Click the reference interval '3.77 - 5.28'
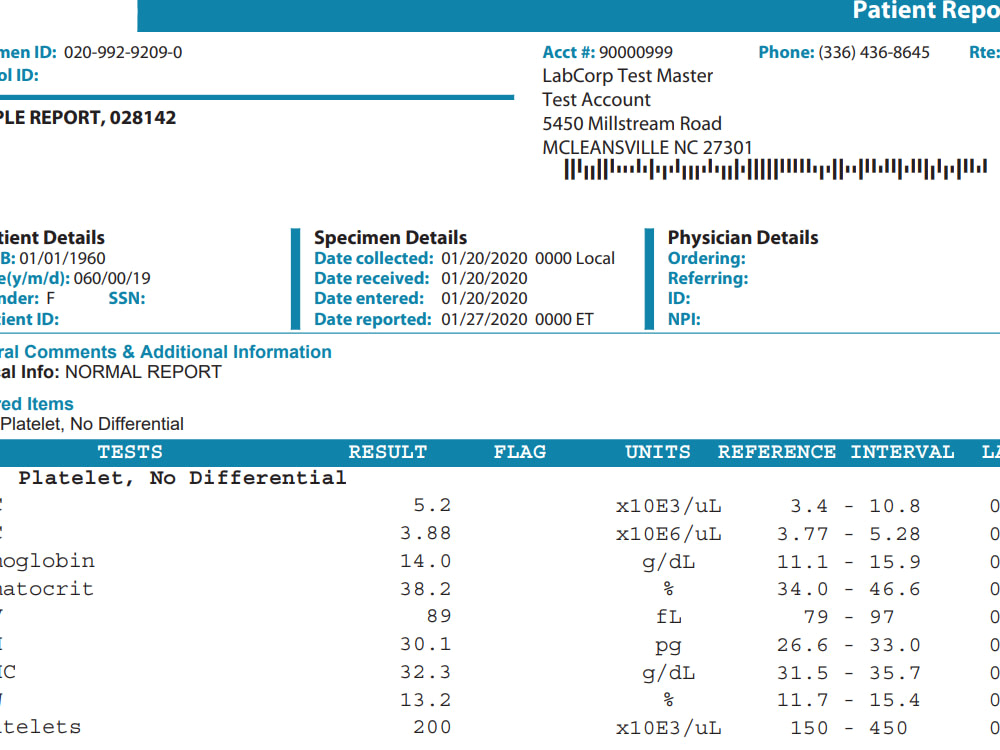Image resolution: width=1000 pixels, height=750 pixels. click(x=849, y=534)
